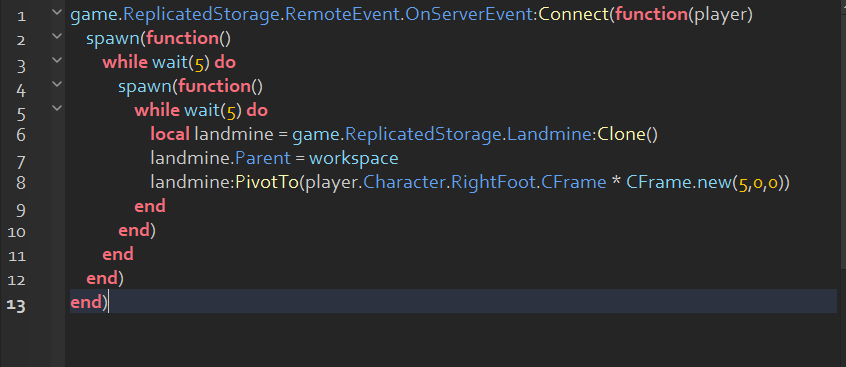Collapse the while loop fold on line 3
Image resolution: width=846 pixels, height=367 pixels.
57,60
